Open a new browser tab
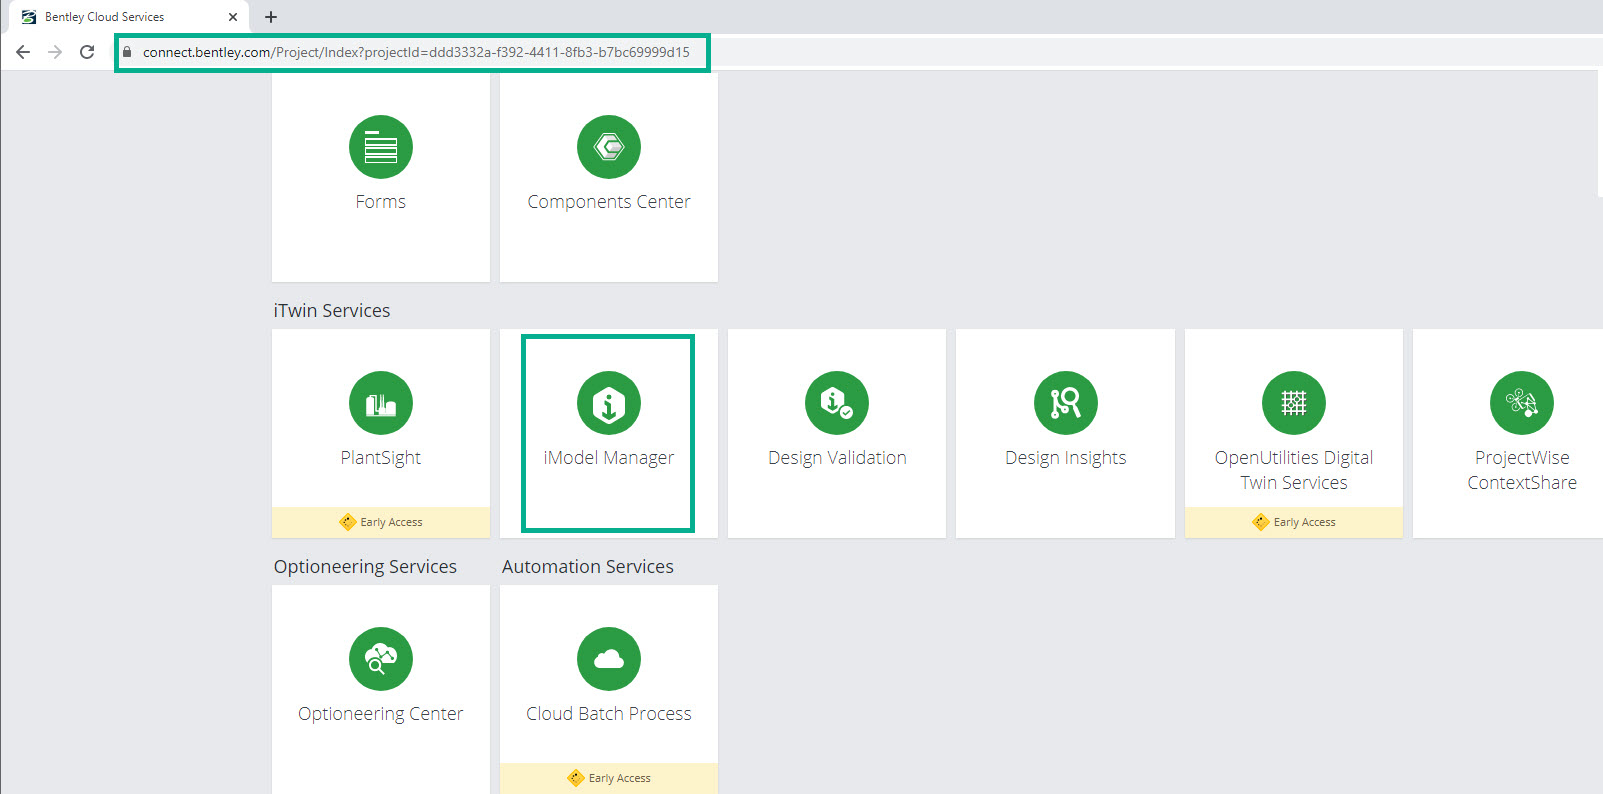The height and width of the screenshot is (794, 1603). point(271,17)
